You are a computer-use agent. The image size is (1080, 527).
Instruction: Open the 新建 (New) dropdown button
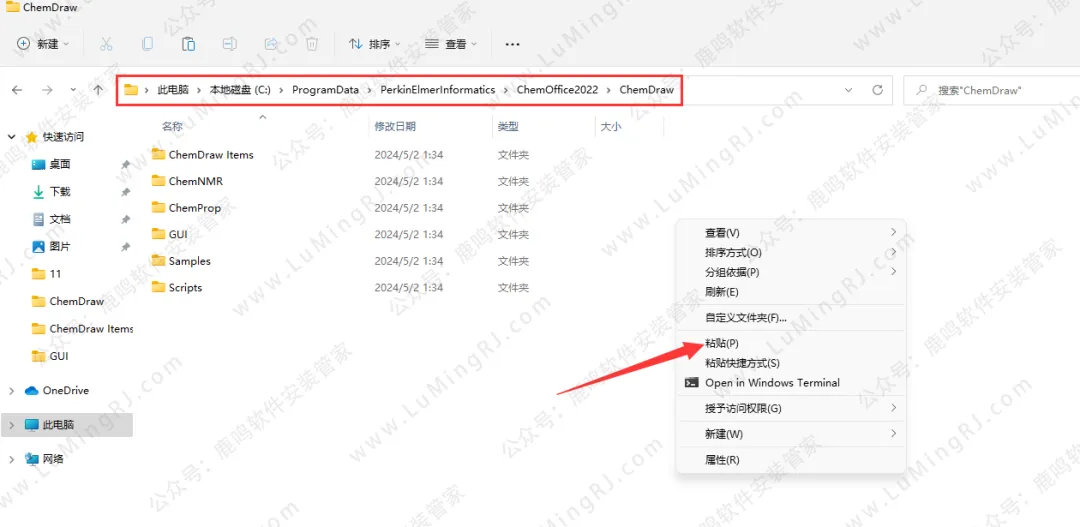coord(43,44)
